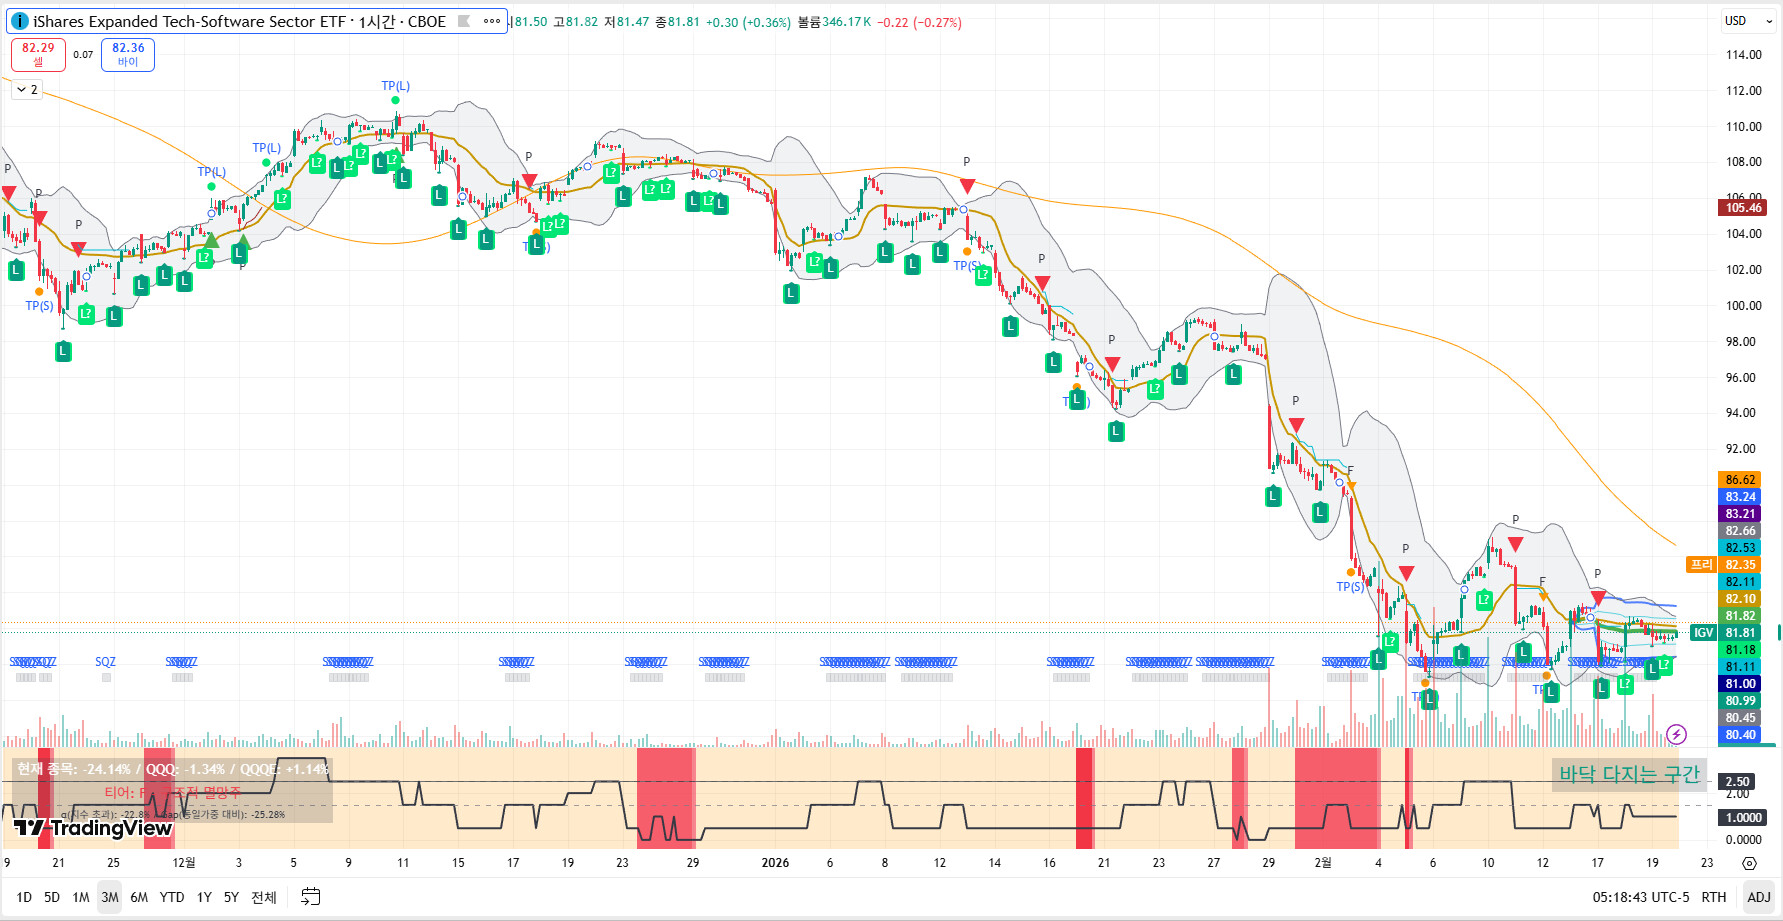
Task: Click the 82.36 buy button
Action: 128,54
